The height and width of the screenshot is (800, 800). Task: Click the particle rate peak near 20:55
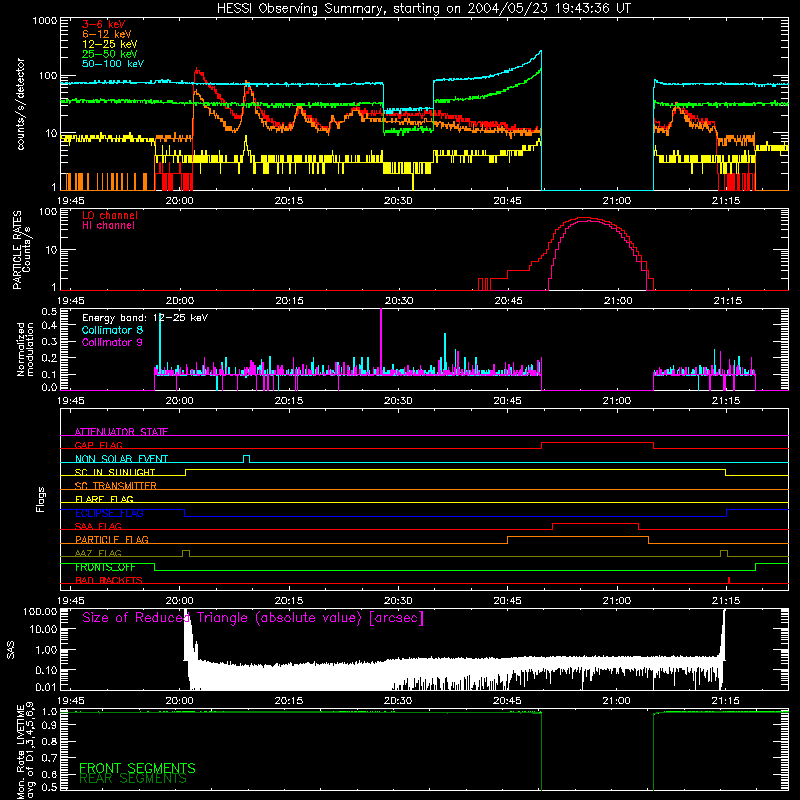[x=584, y=218]
